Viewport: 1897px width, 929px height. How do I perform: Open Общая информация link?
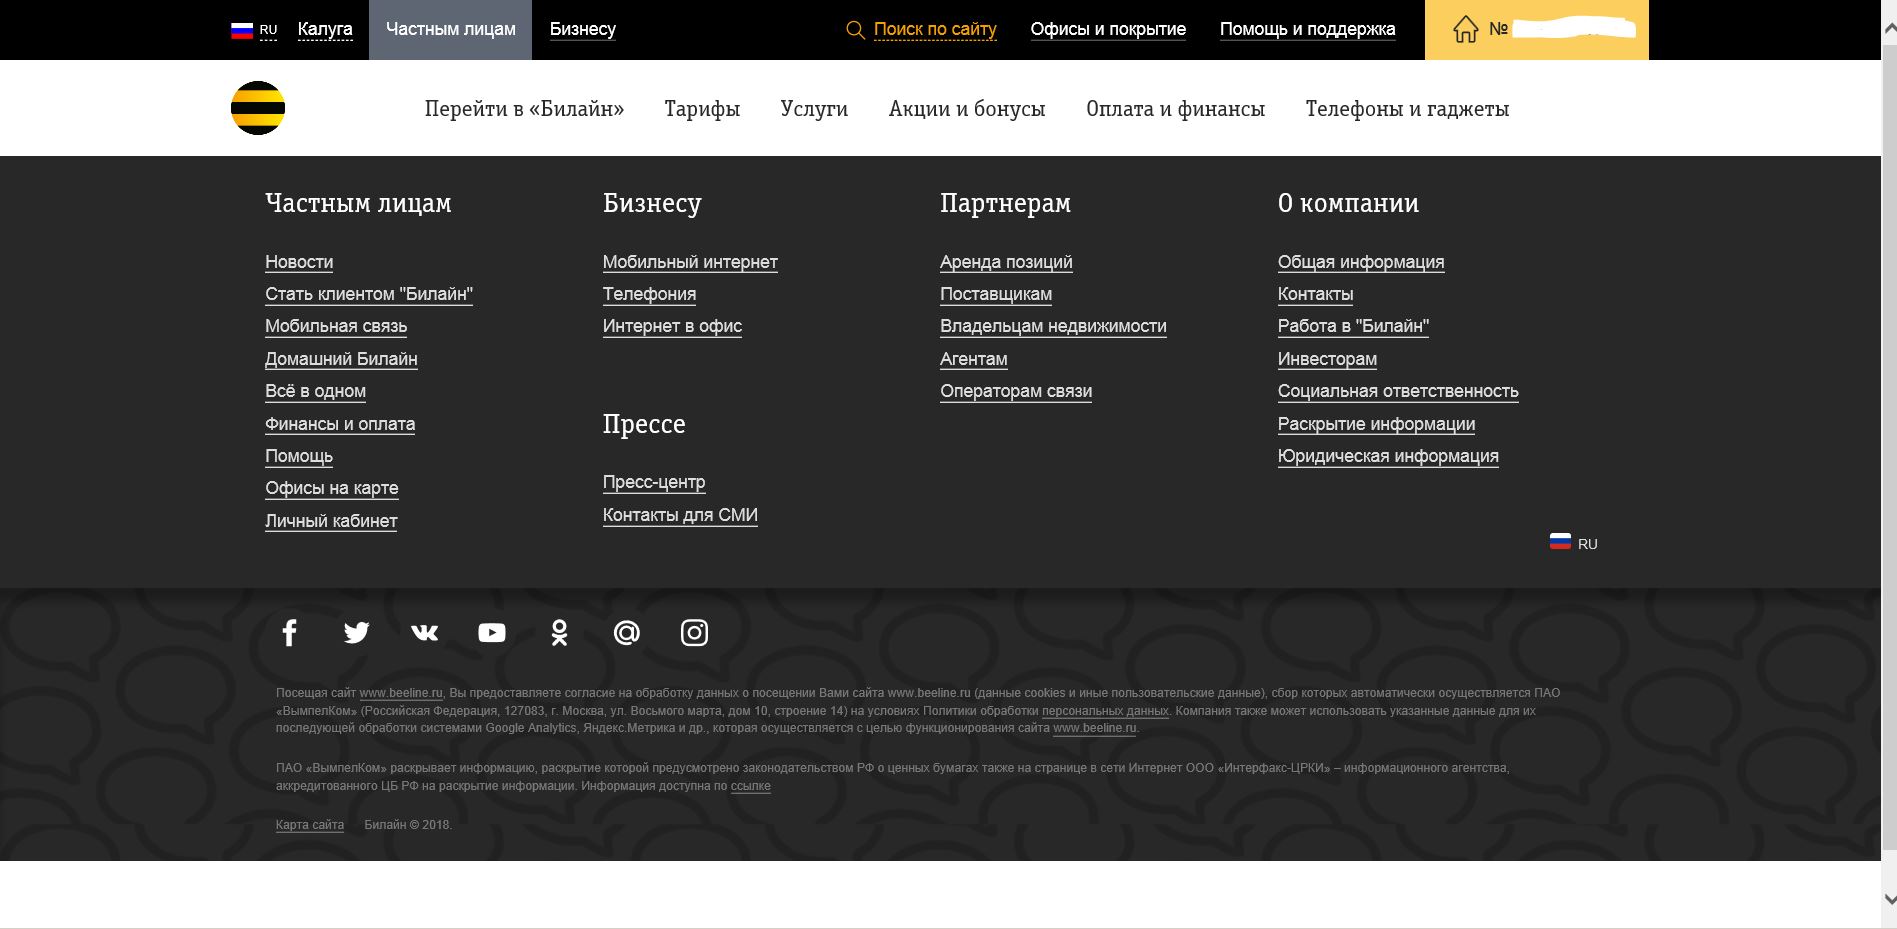(x=1361, y=262)
